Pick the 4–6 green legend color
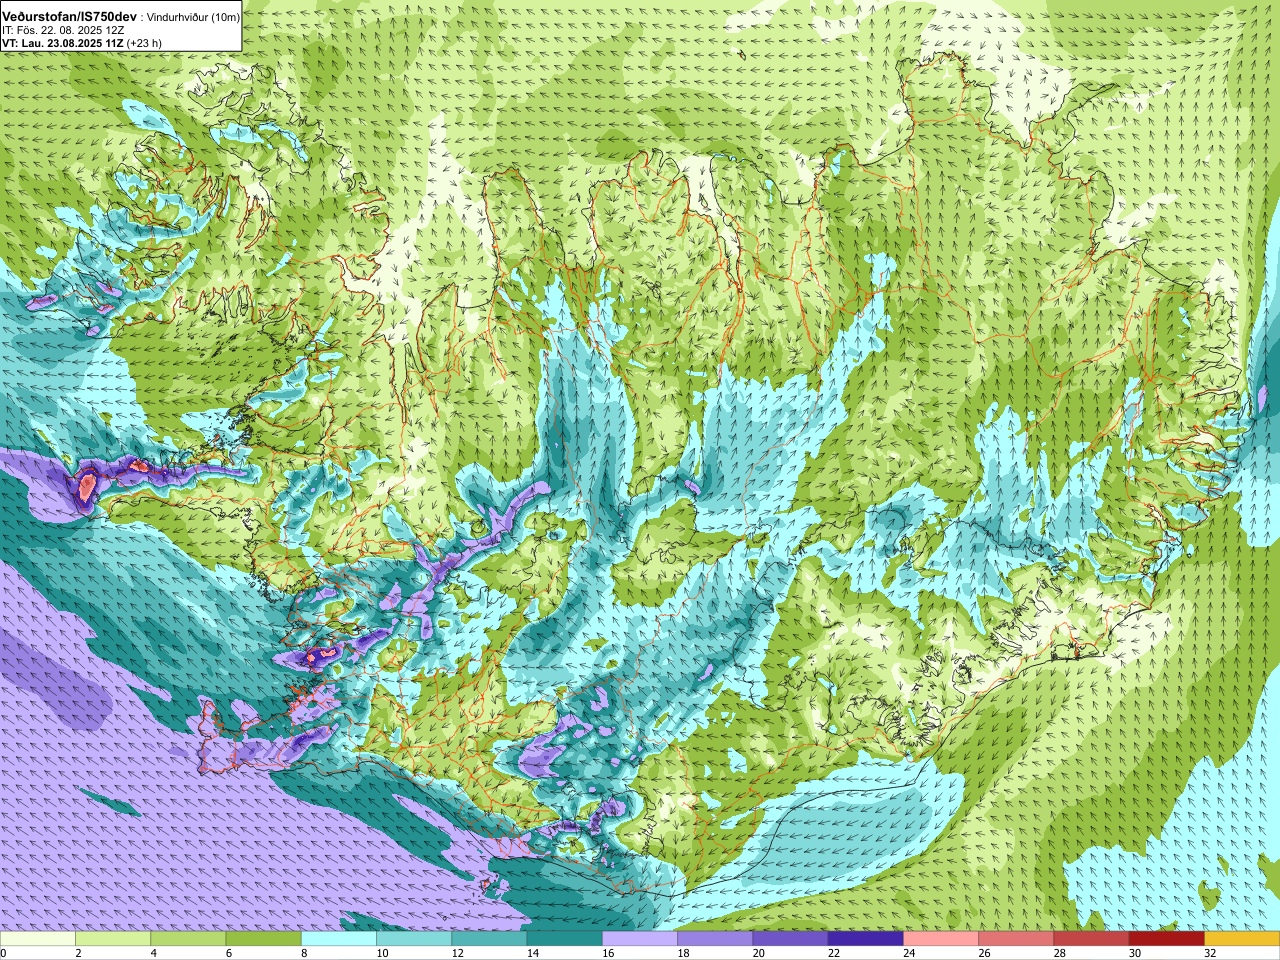Screen dimensions: 1280x960 pyautogui.click(x=188, y=939)
